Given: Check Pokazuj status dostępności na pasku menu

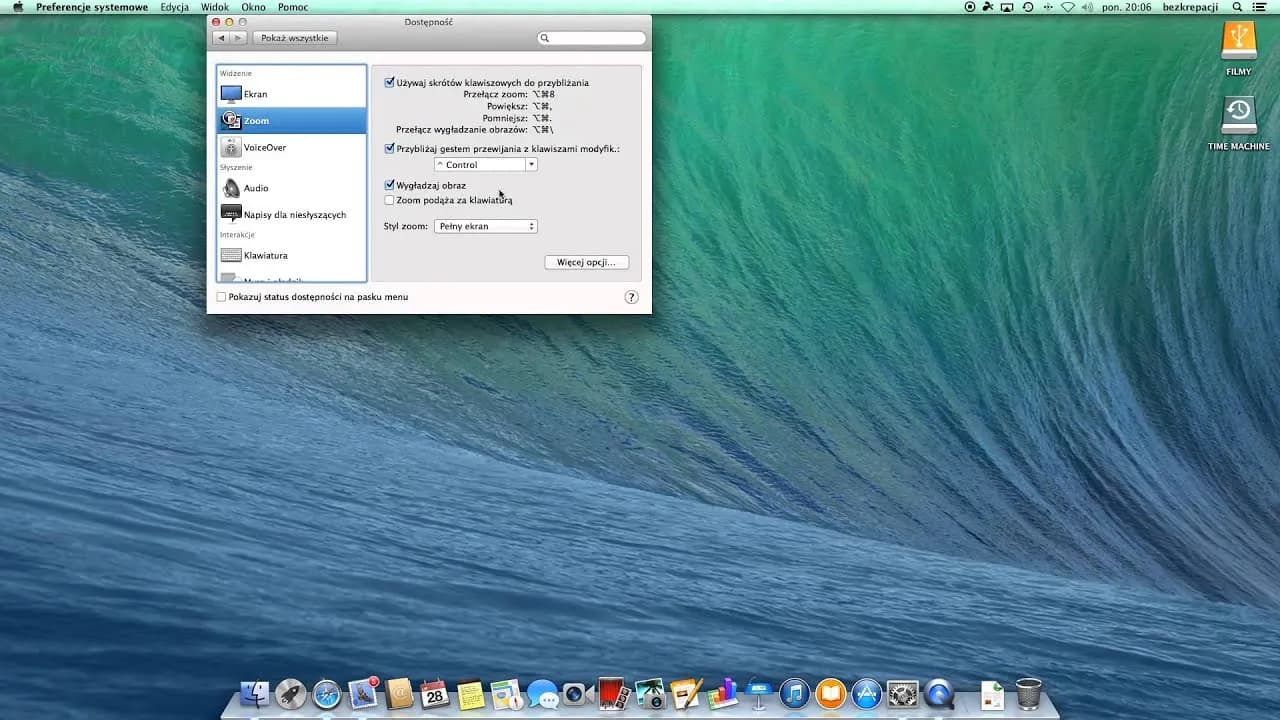Looking at the screenshot, I should (222, 297).
